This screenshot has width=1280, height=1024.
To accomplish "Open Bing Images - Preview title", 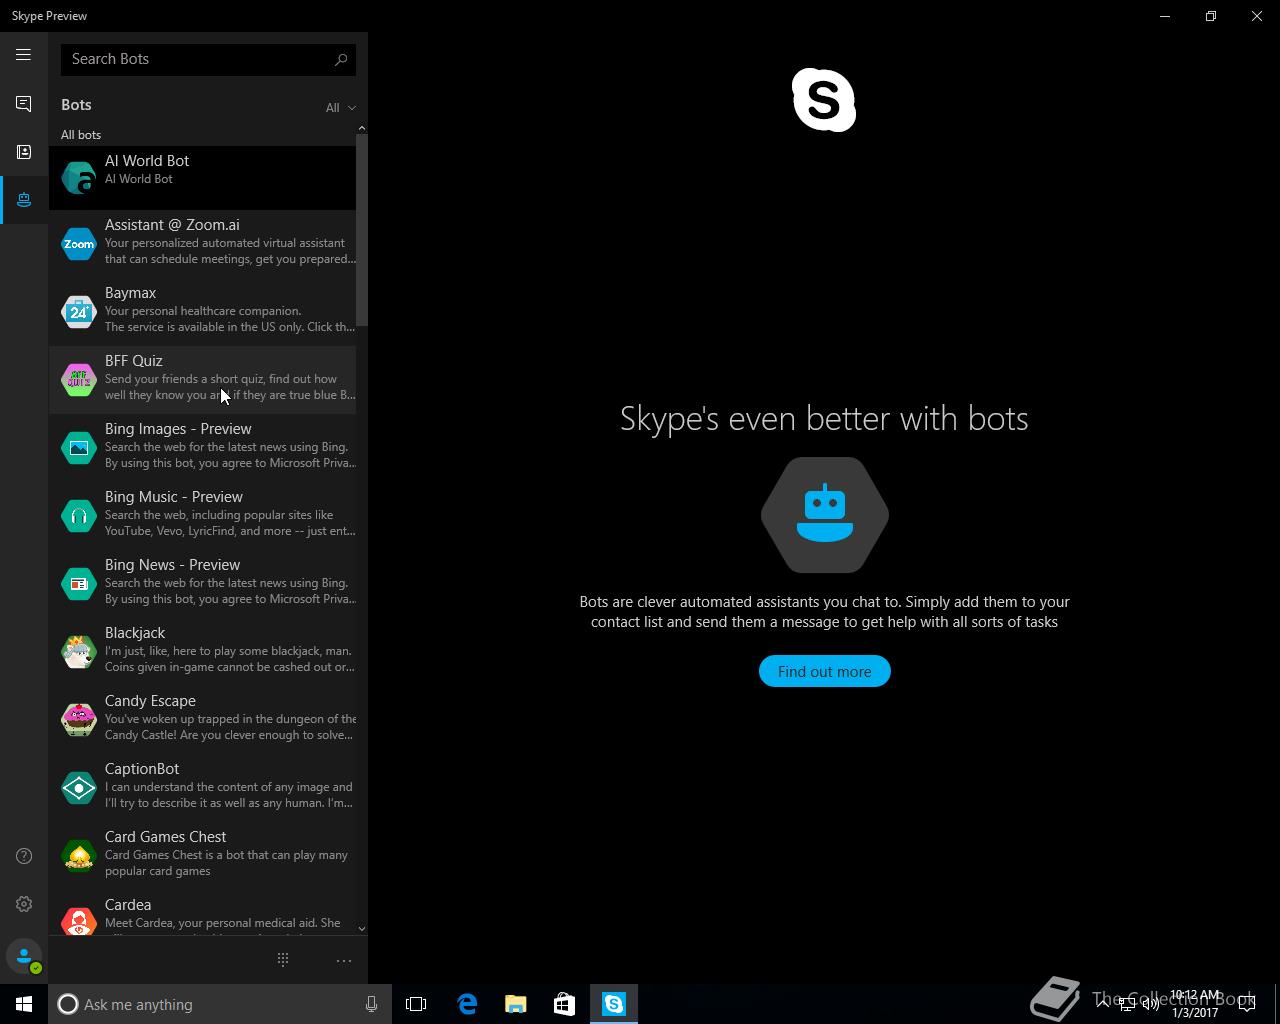I will coord(178,429).
